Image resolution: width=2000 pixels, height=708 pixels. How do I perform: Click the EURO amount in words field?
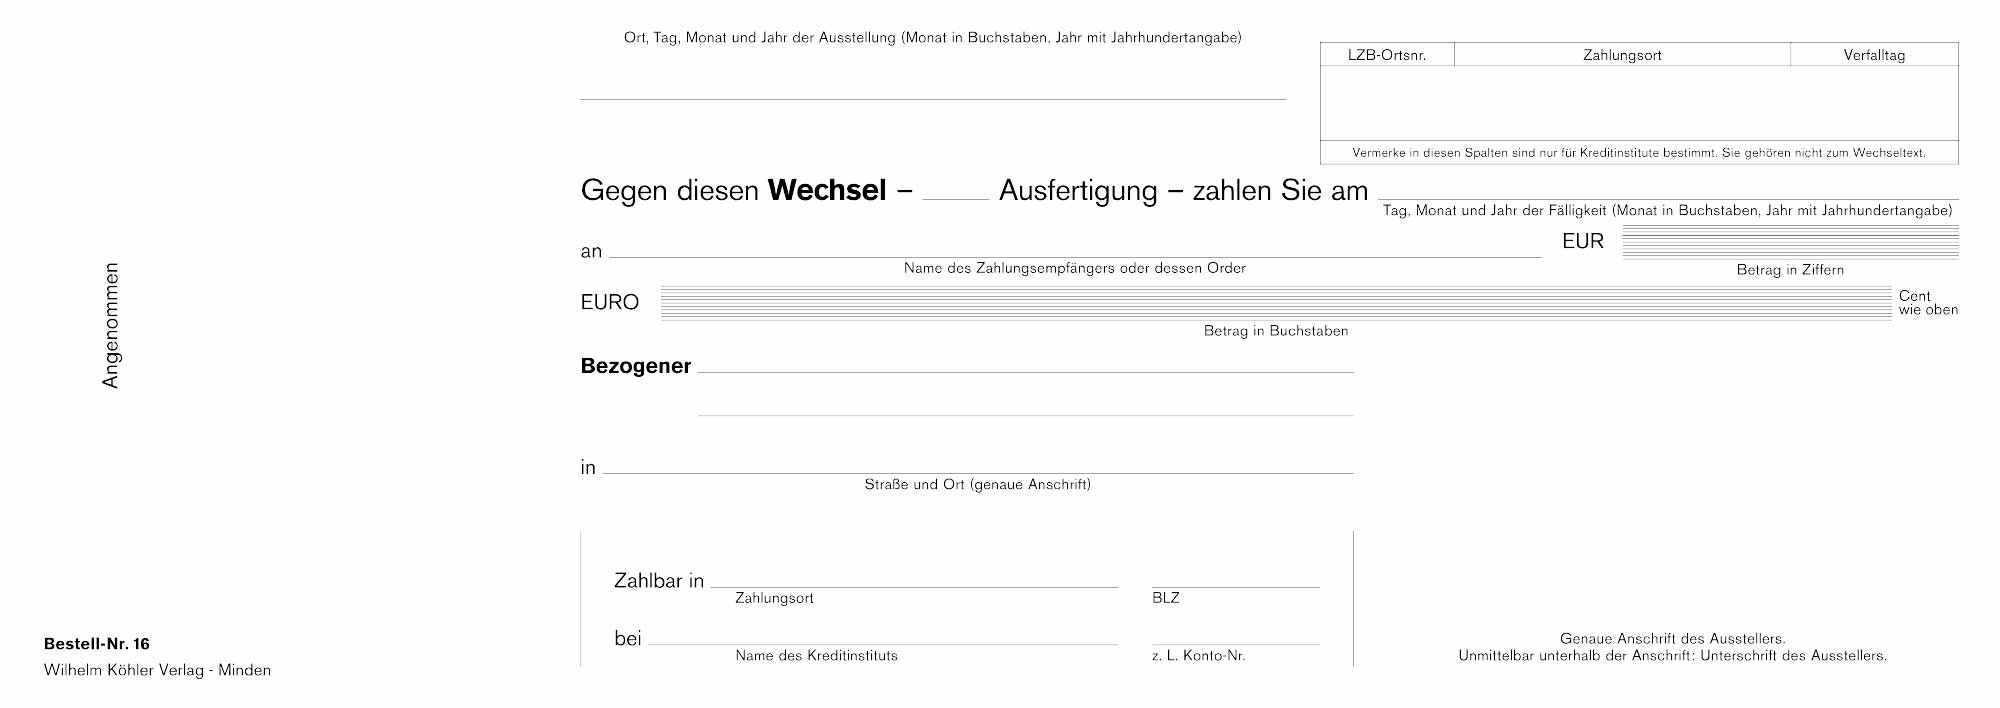coord(1276,303)
